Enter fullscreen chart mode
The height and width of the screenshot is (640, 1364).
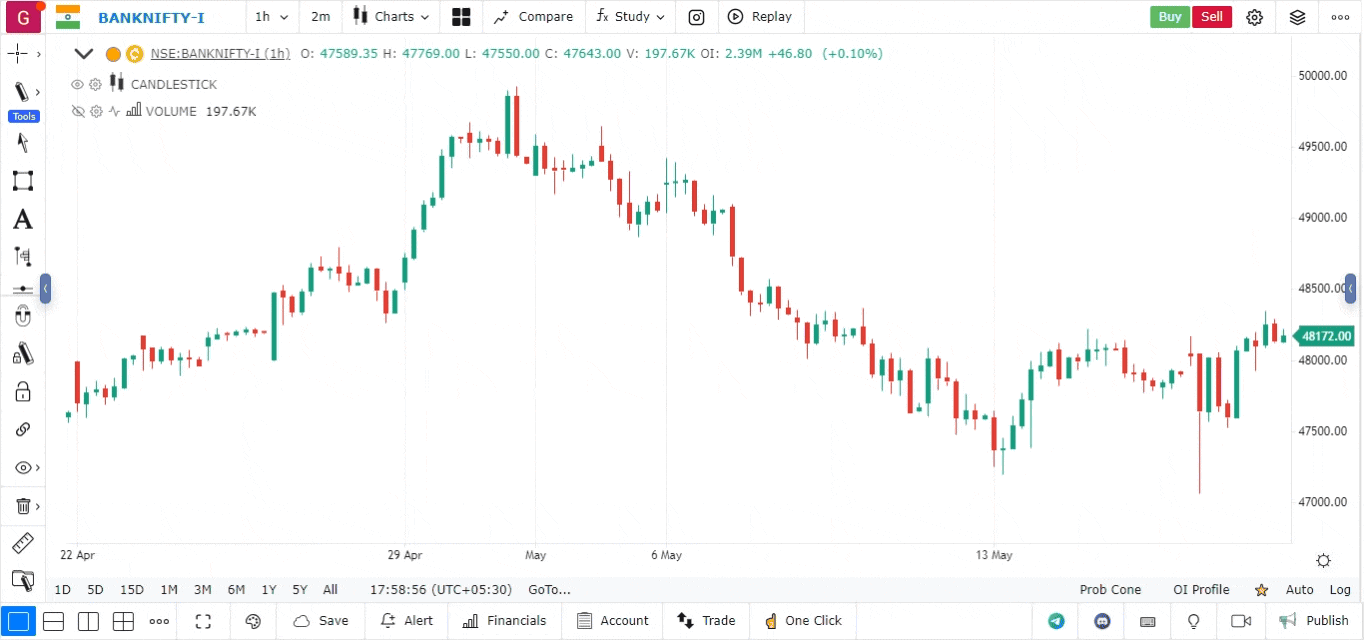(x=203, y=621)
